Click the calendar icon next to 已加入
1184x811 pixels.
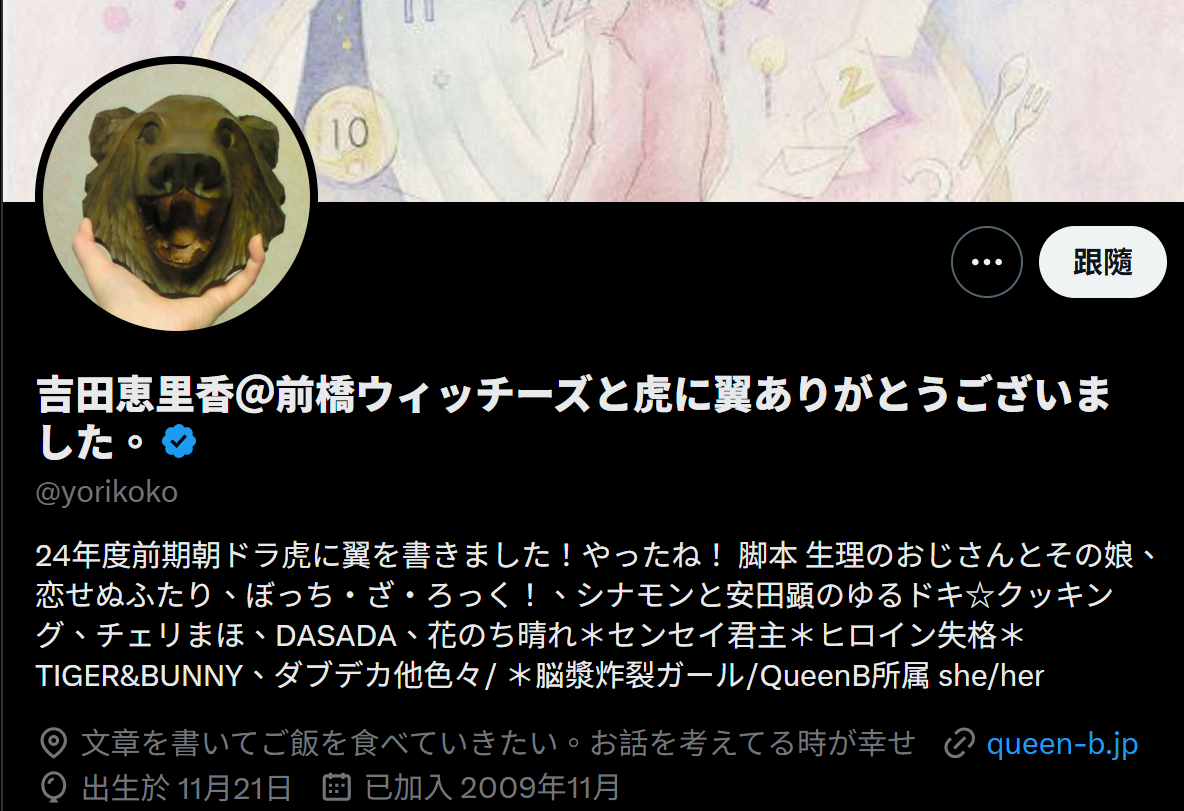[337, 787]
